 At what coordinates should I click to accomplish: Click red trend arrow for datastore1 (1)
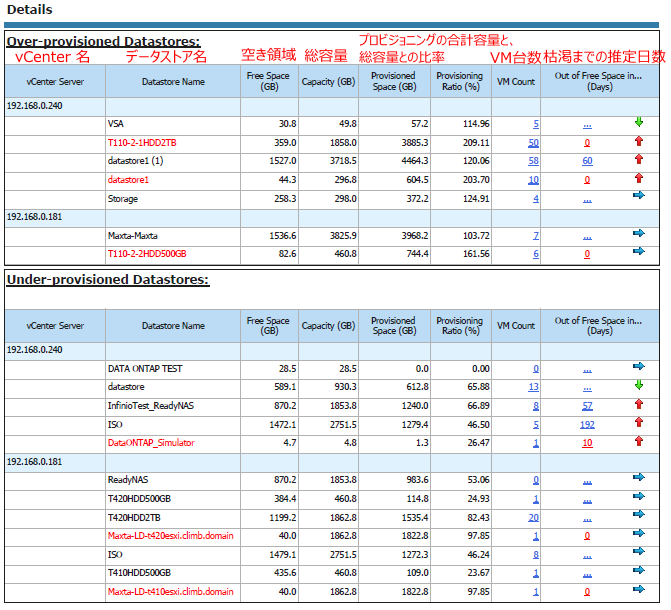pyautogui.click(x=638, y=159)
